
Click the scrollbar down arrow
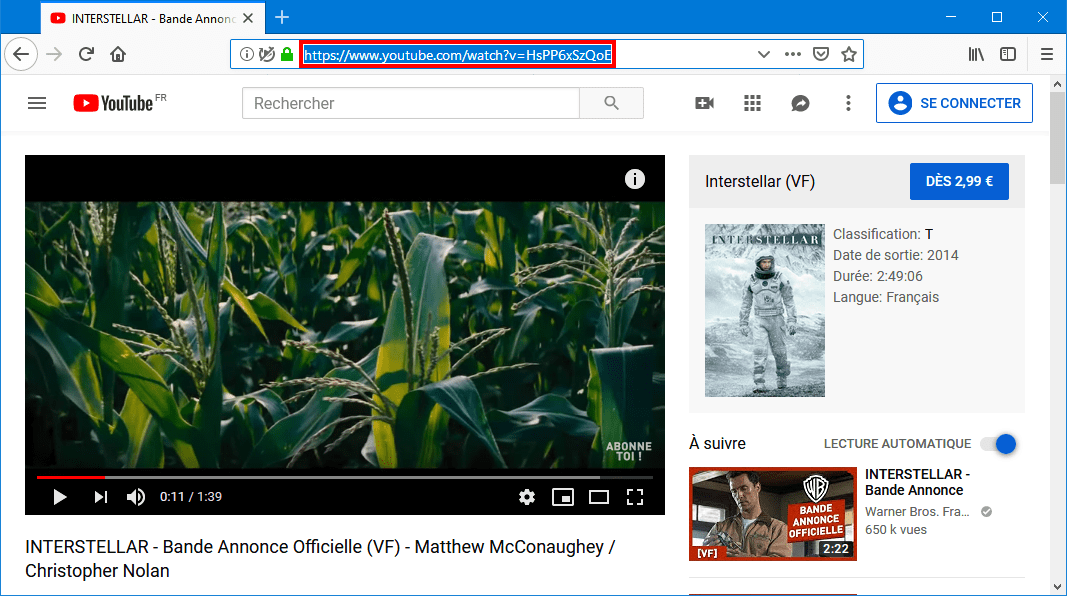coord(1057,586)
